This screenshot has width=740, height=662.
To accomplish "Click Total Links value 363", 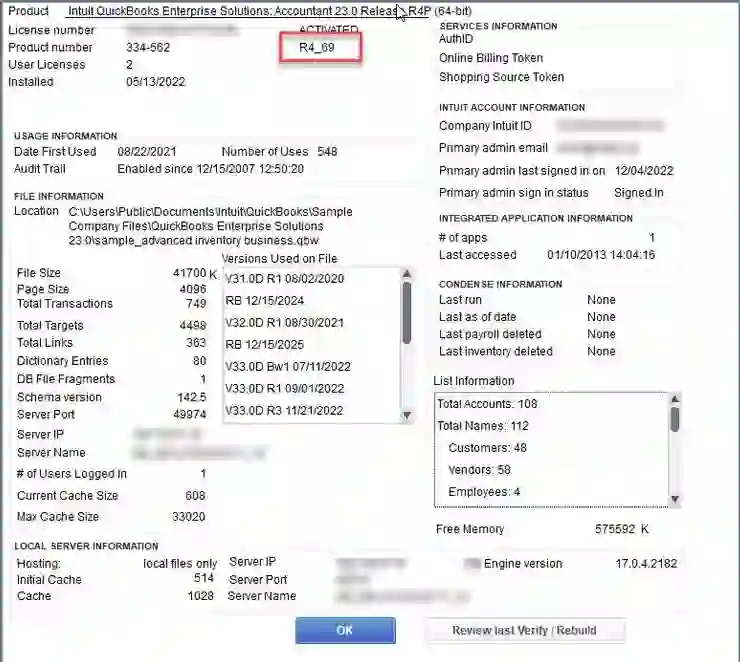I will 196,343.
